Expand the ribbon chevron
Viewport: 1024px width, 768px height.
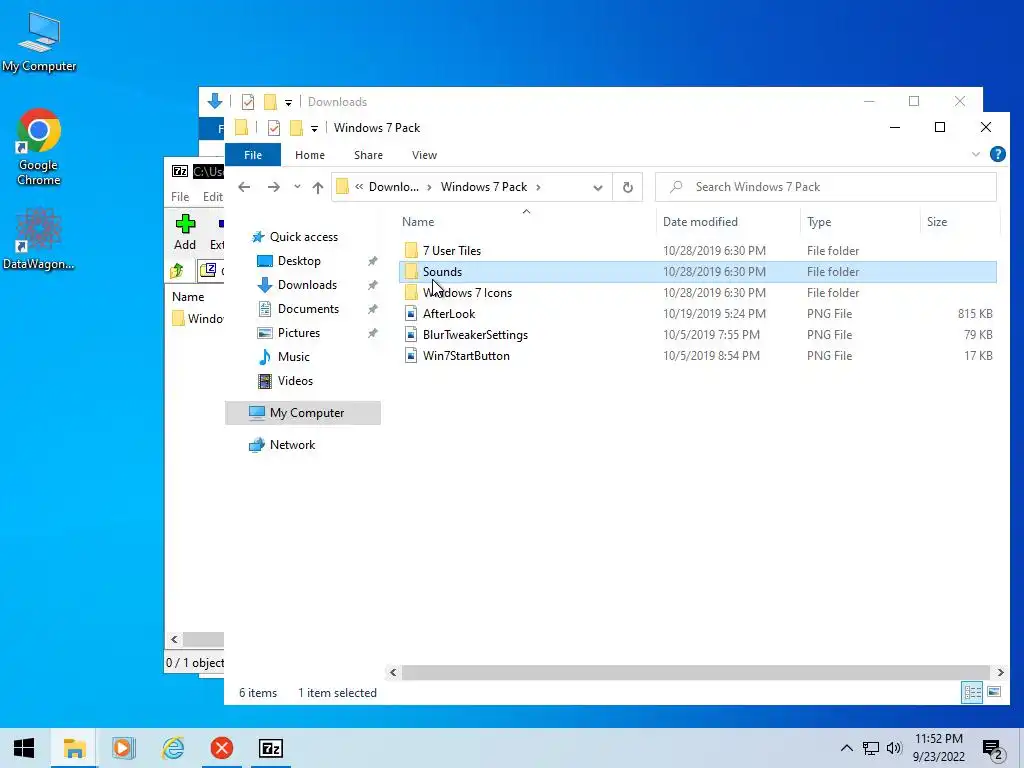pos(976,155)
